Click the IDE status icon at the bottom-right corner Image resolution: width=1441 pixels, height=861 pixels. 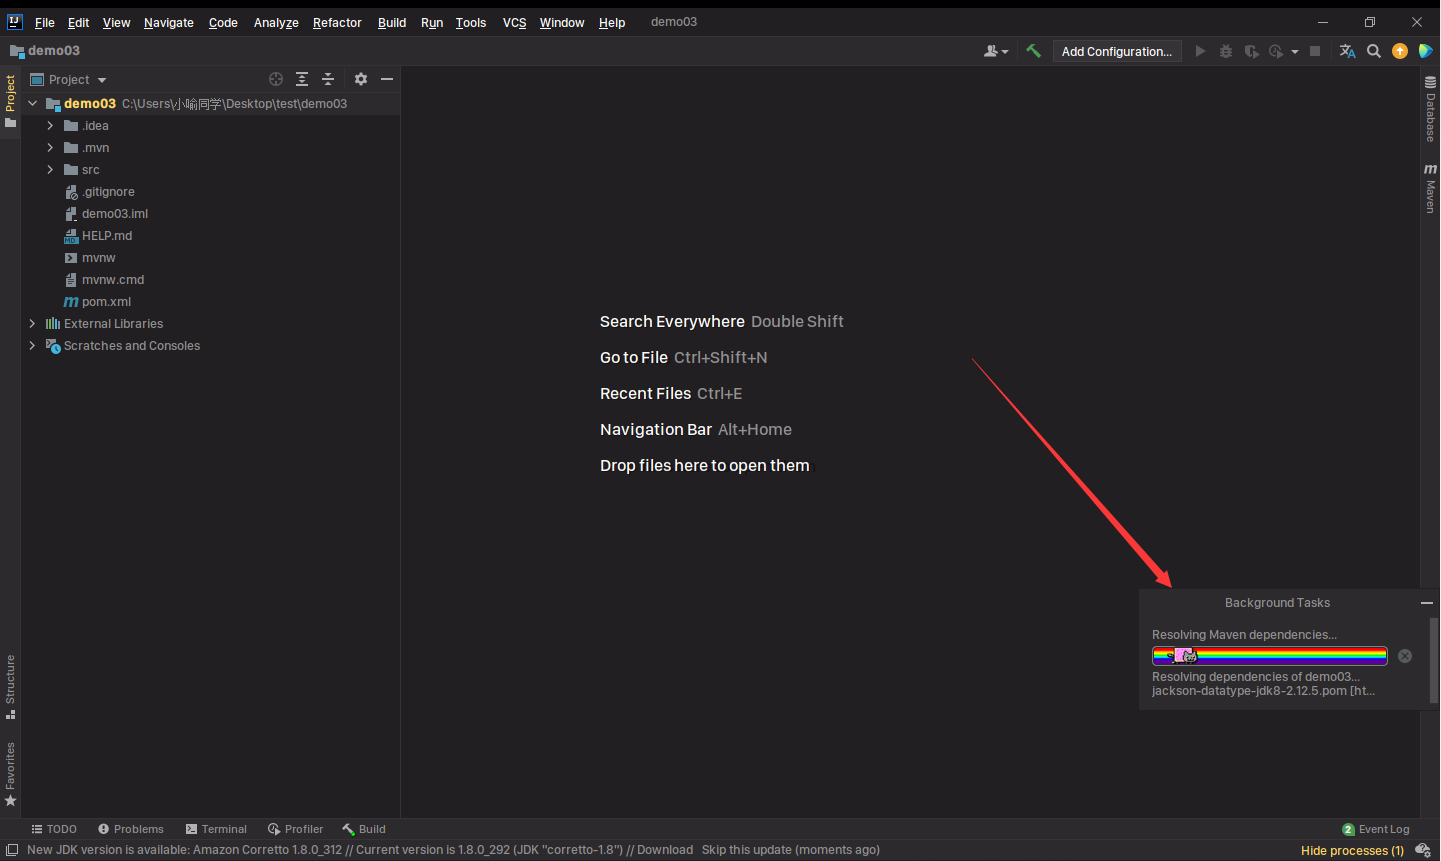coord(1423,851)
